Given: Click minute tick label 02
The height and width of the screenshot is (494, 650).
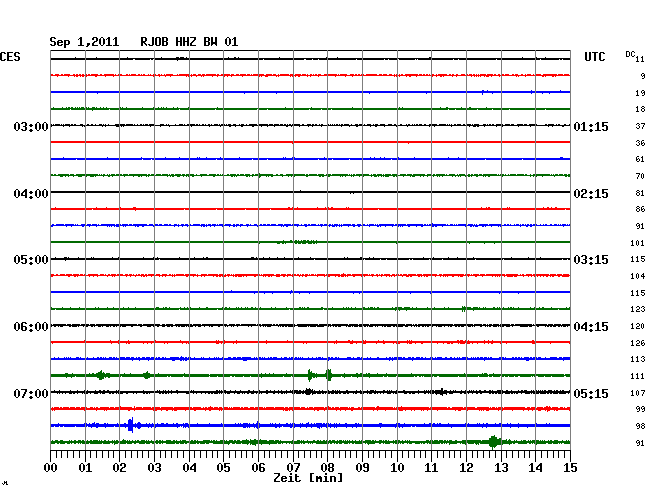Looking at the screenshot, I should pyautogui.click(x=119, y=468).
